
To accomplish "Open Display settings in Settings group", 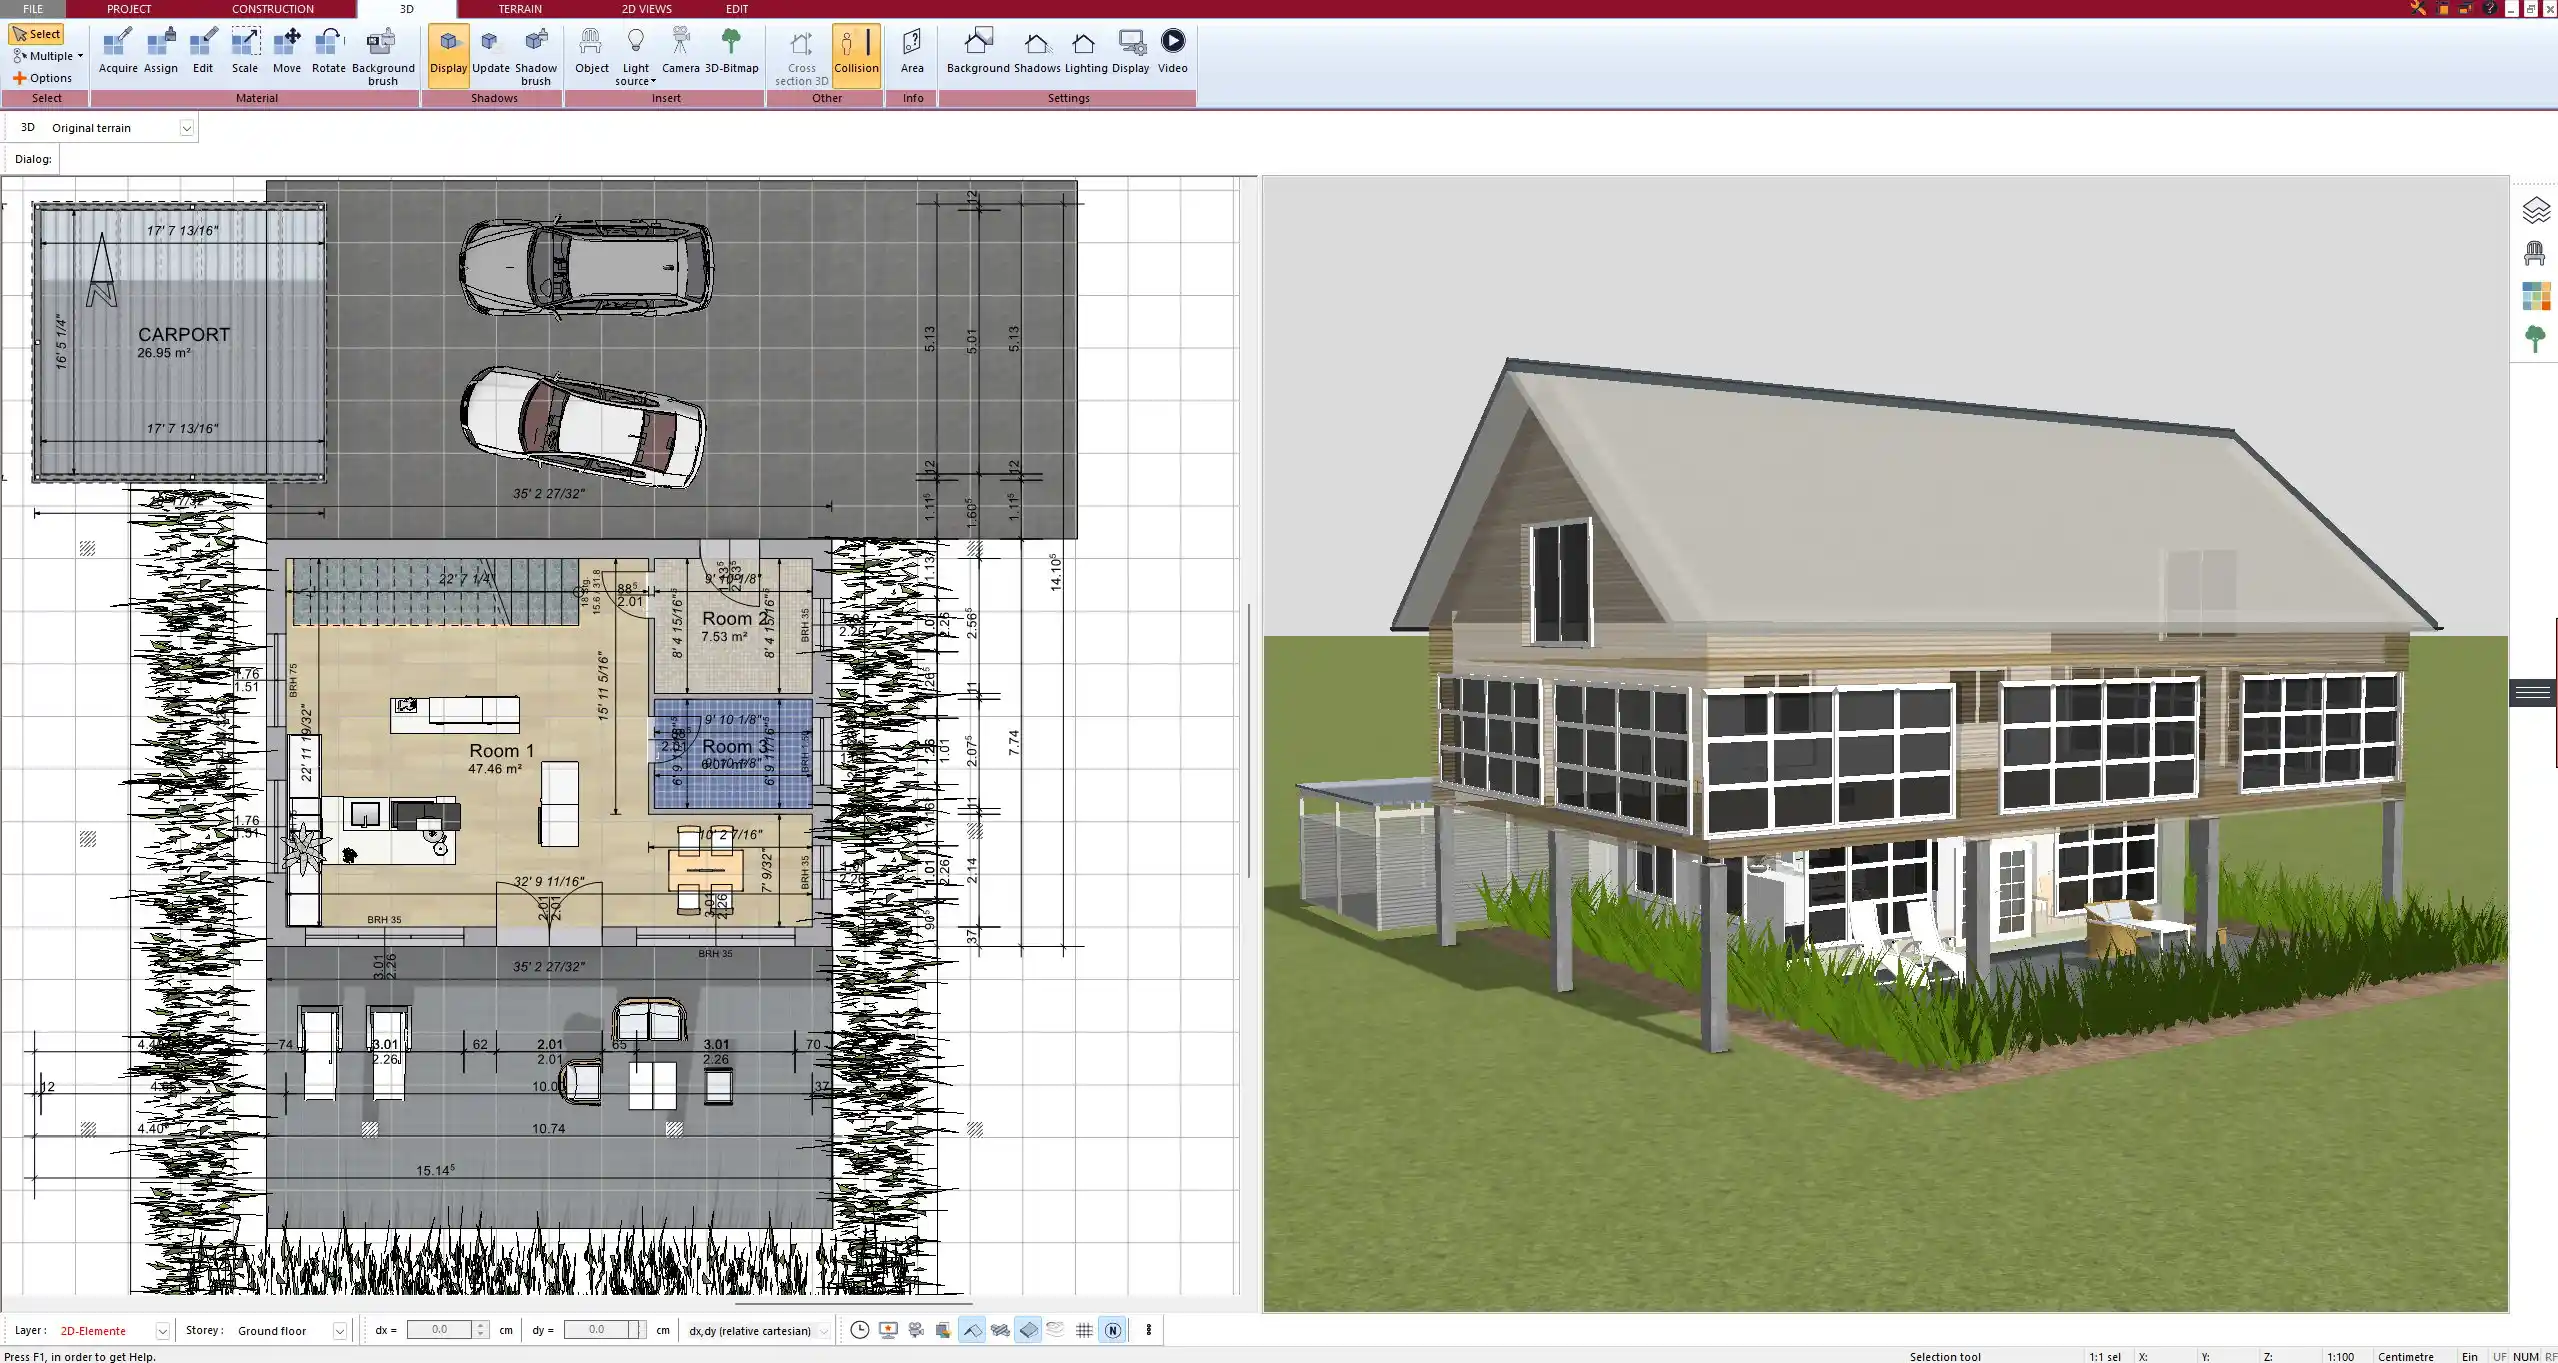I will tap(1131, 51).
